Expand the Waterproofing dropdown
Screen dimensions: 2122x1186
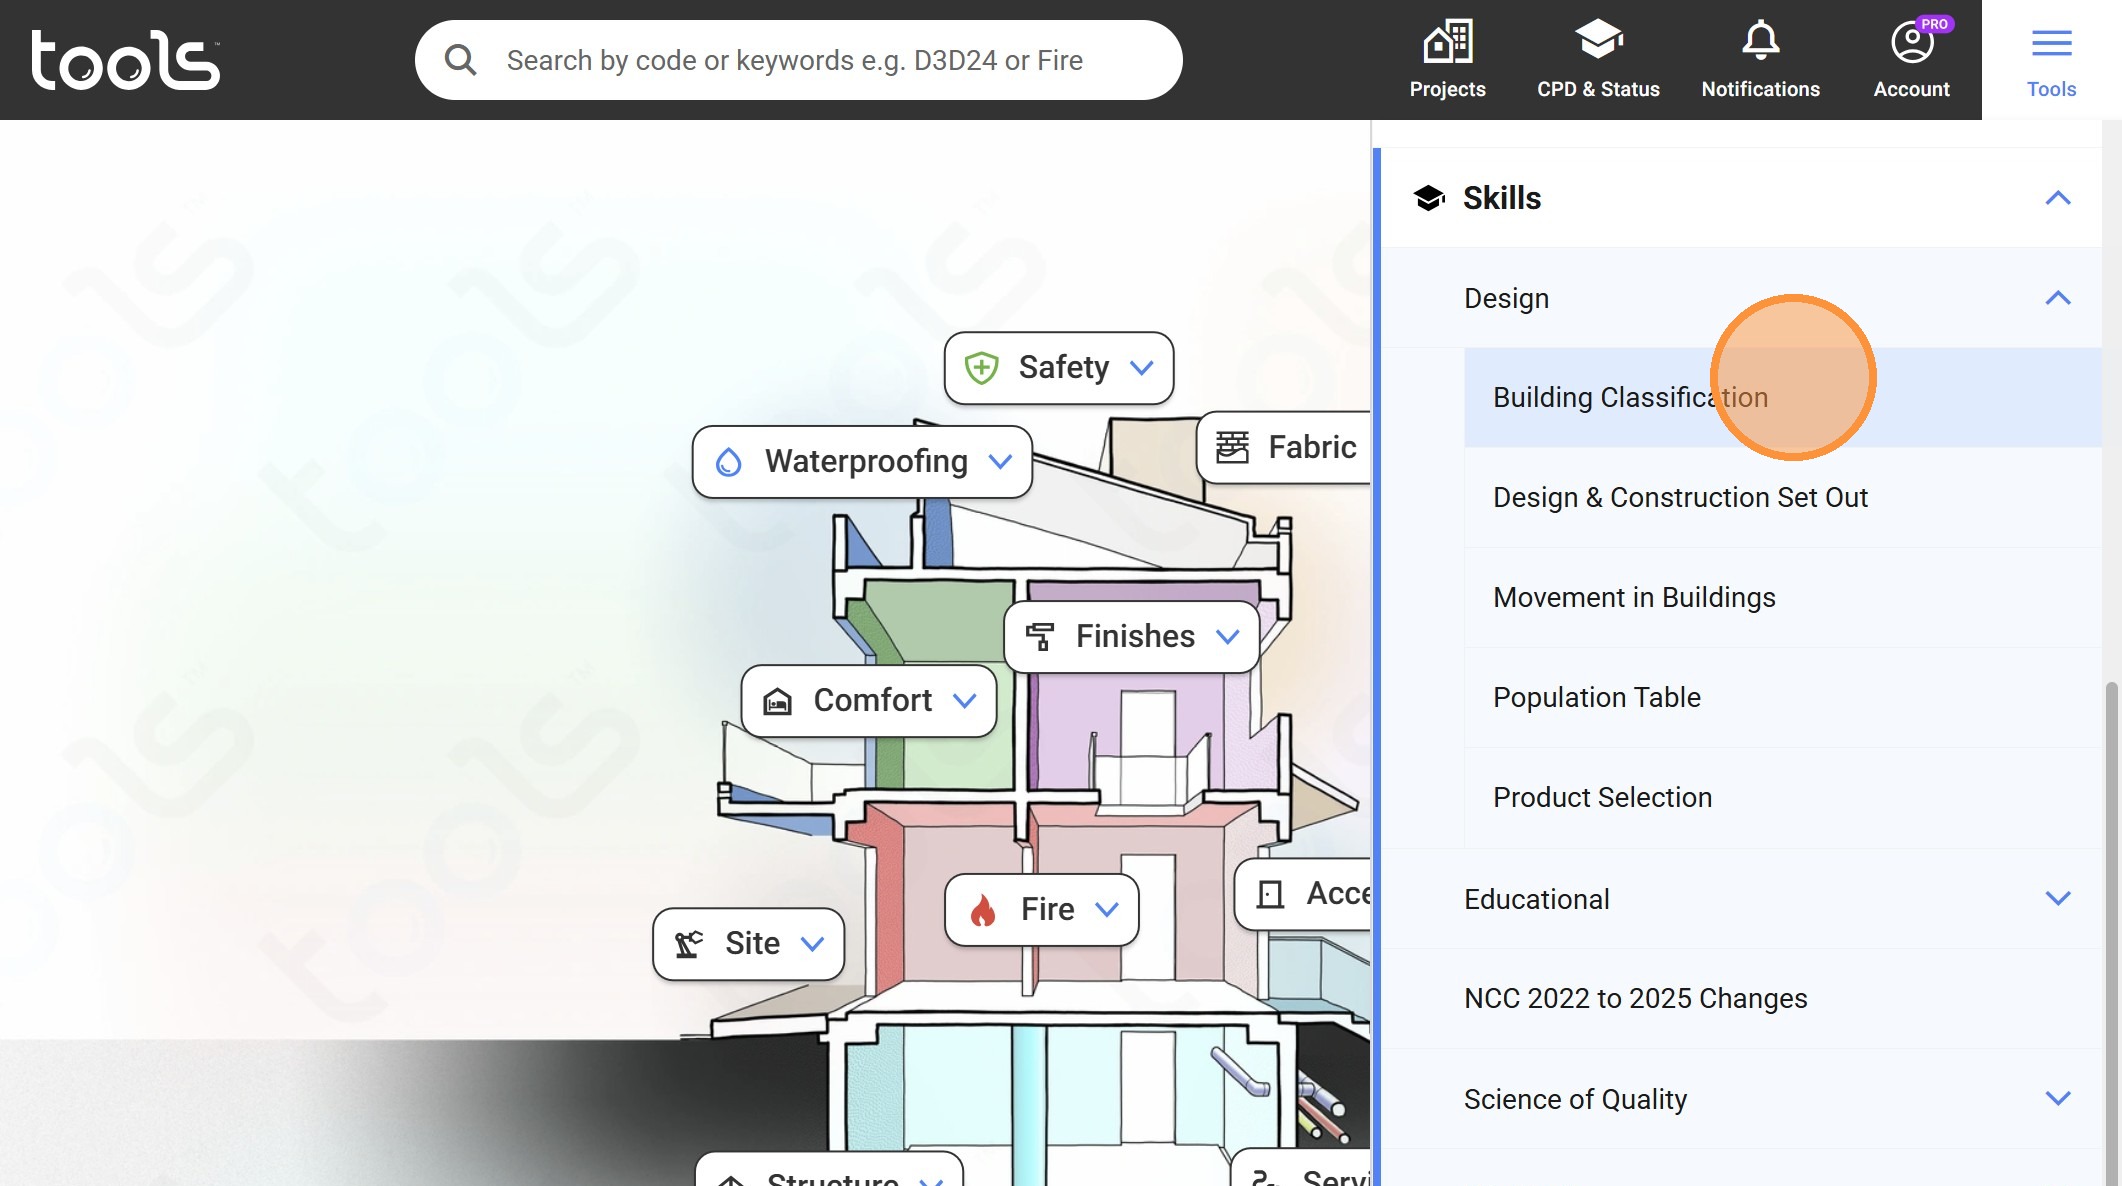coord(1000,462)
